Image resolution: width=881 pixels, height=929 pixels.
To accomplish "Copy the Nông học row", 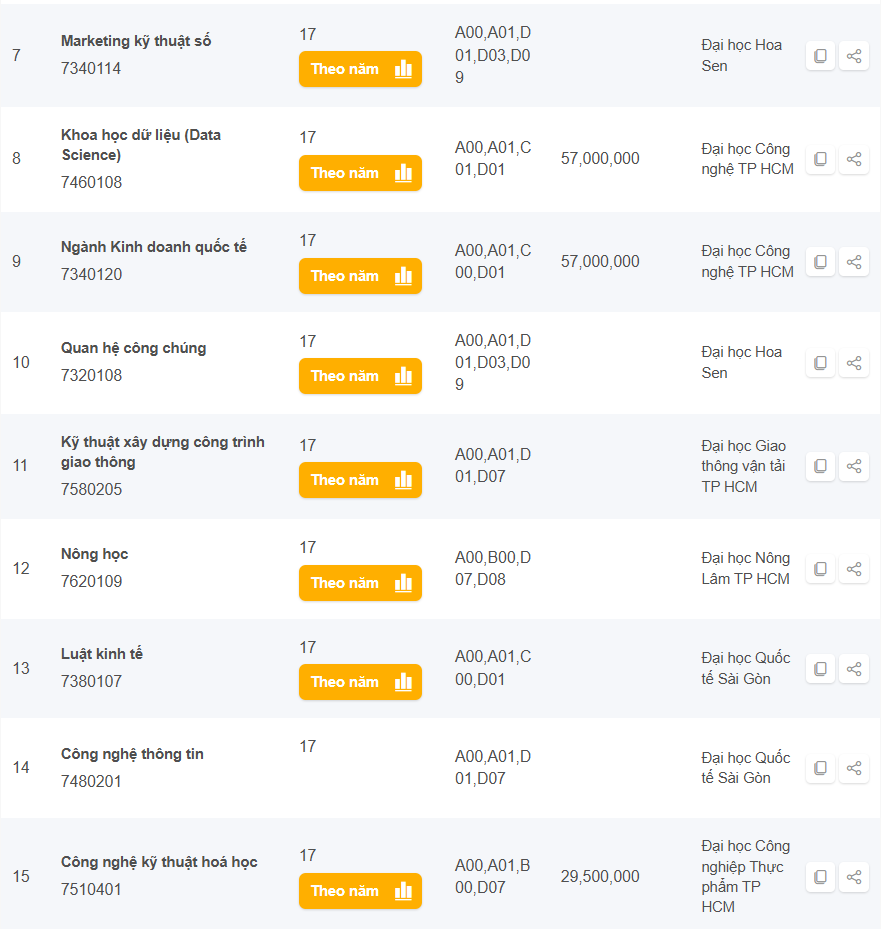I will click(x=820, y=569).
